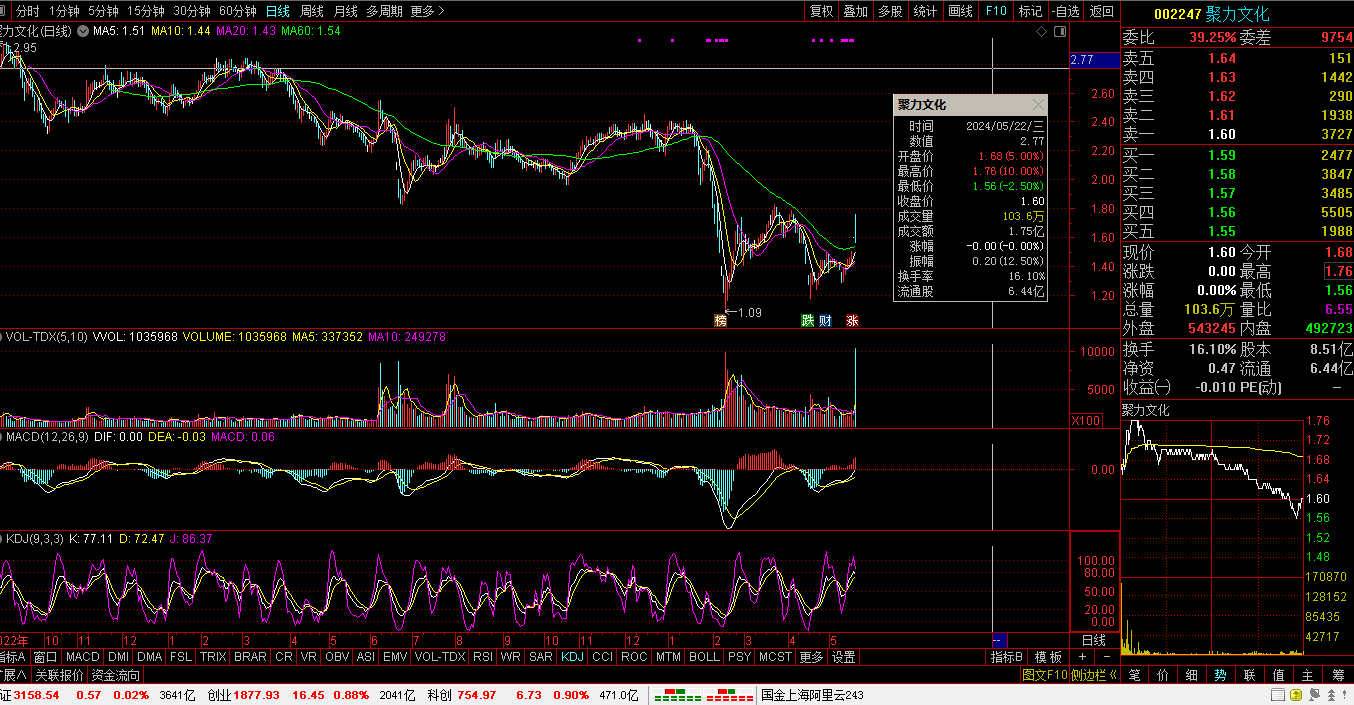Image resolution: width=1354 pixels, height=705 pixels.
Task: Open the 更多 indicator list at bottom
Action: [812, 657]
